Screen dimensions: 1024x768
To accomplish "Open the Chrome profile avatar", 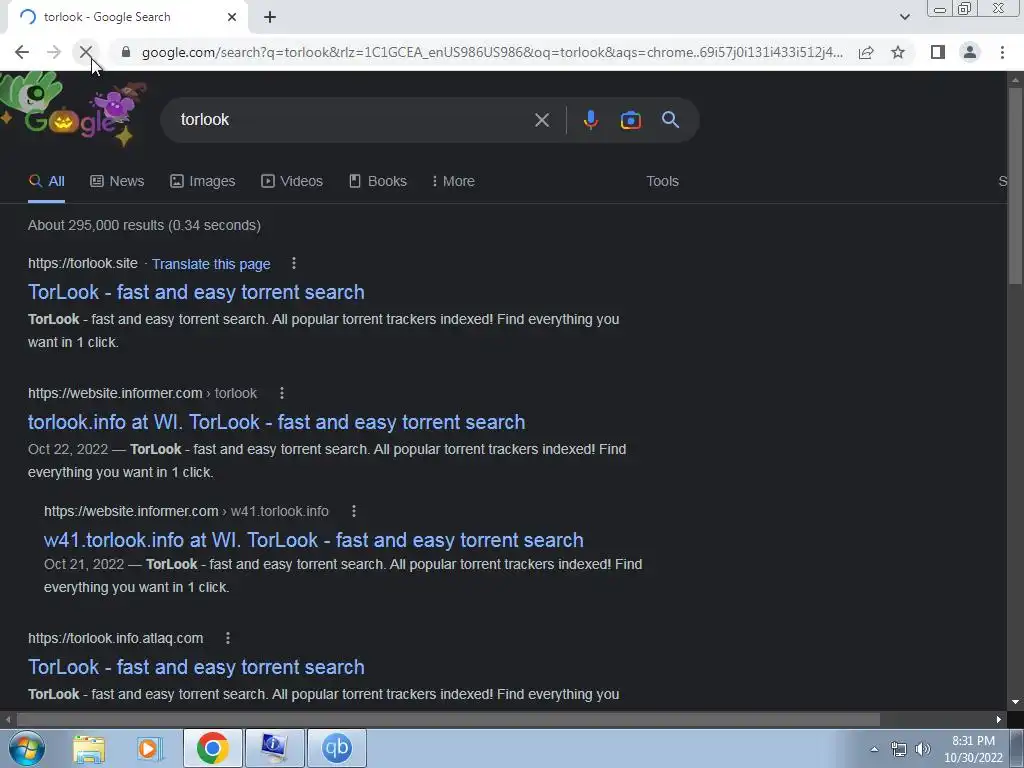I will (x=970, y=52).
